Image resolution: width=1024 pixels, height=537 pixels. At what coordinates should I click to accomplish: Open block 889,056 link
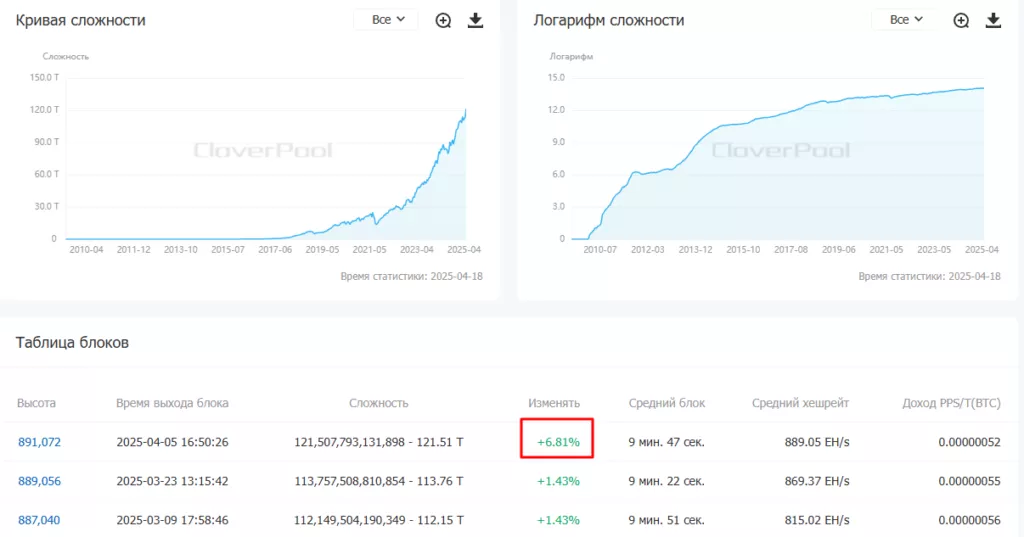point(39,481)
